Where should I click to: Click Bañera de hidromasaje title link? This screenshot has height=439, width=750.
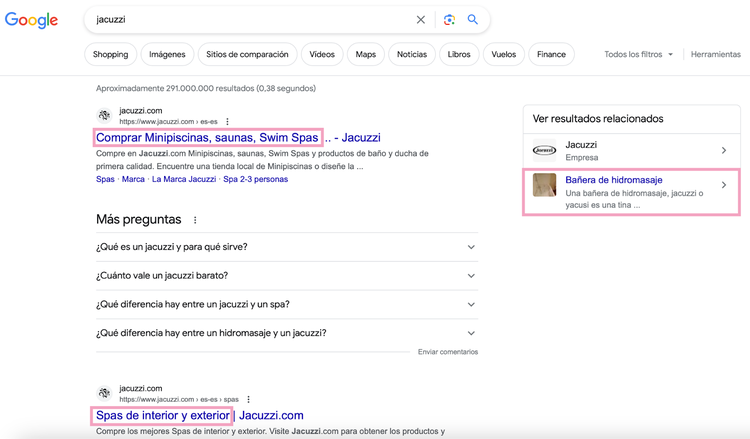click(614, 180)
